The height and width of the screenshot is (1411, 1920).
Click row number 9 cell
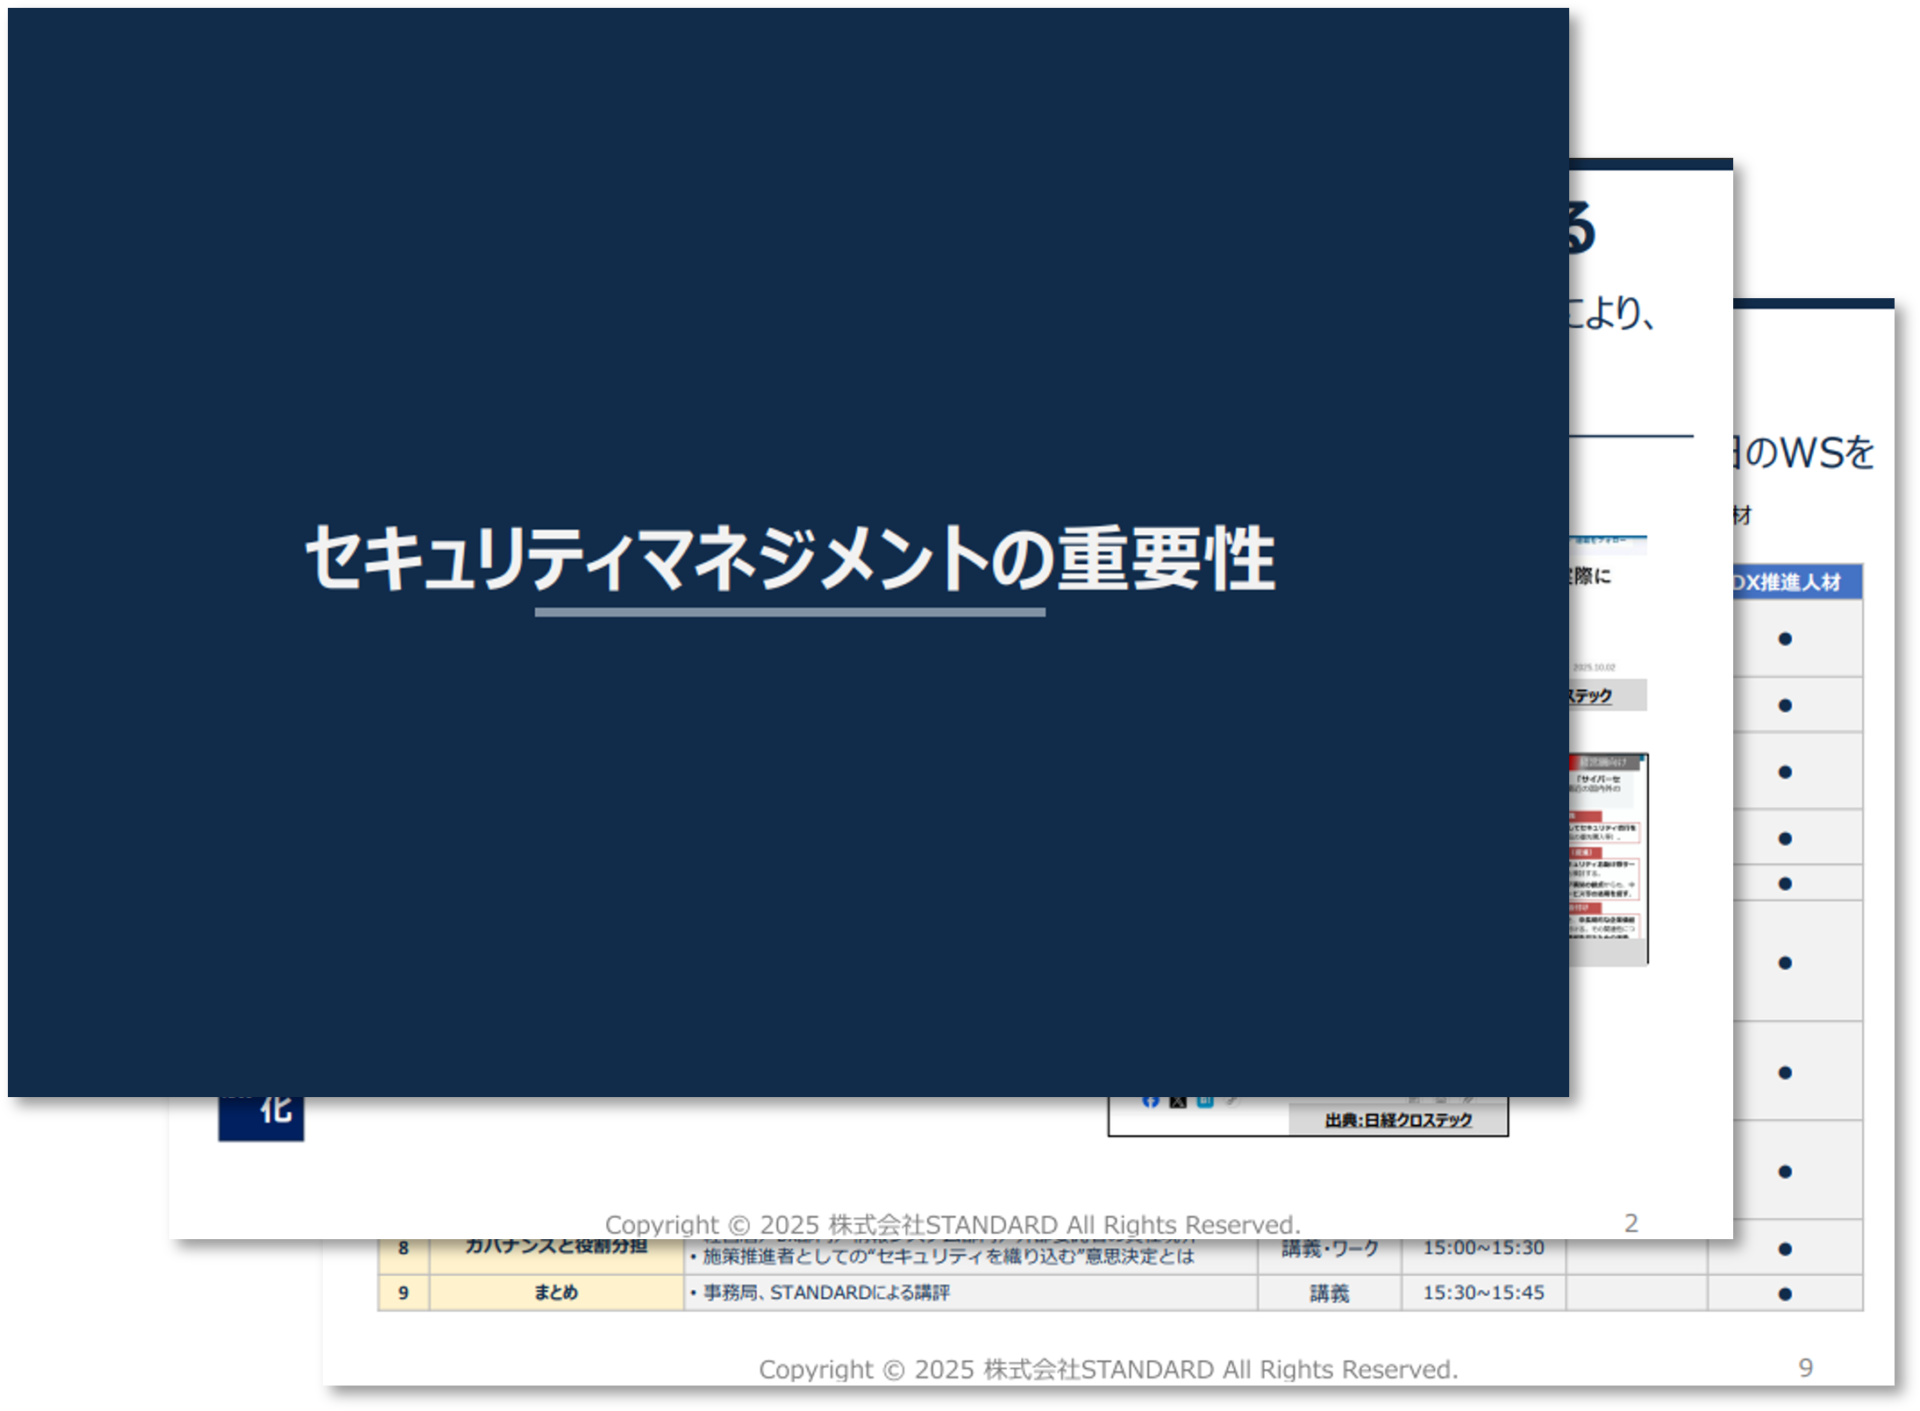point(403,1293)
